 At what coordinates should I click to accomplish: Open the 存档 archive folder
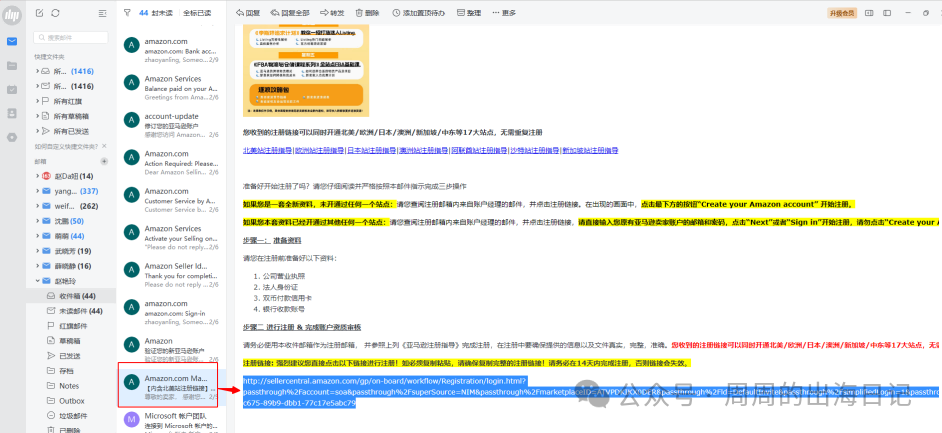pos(71,371)
